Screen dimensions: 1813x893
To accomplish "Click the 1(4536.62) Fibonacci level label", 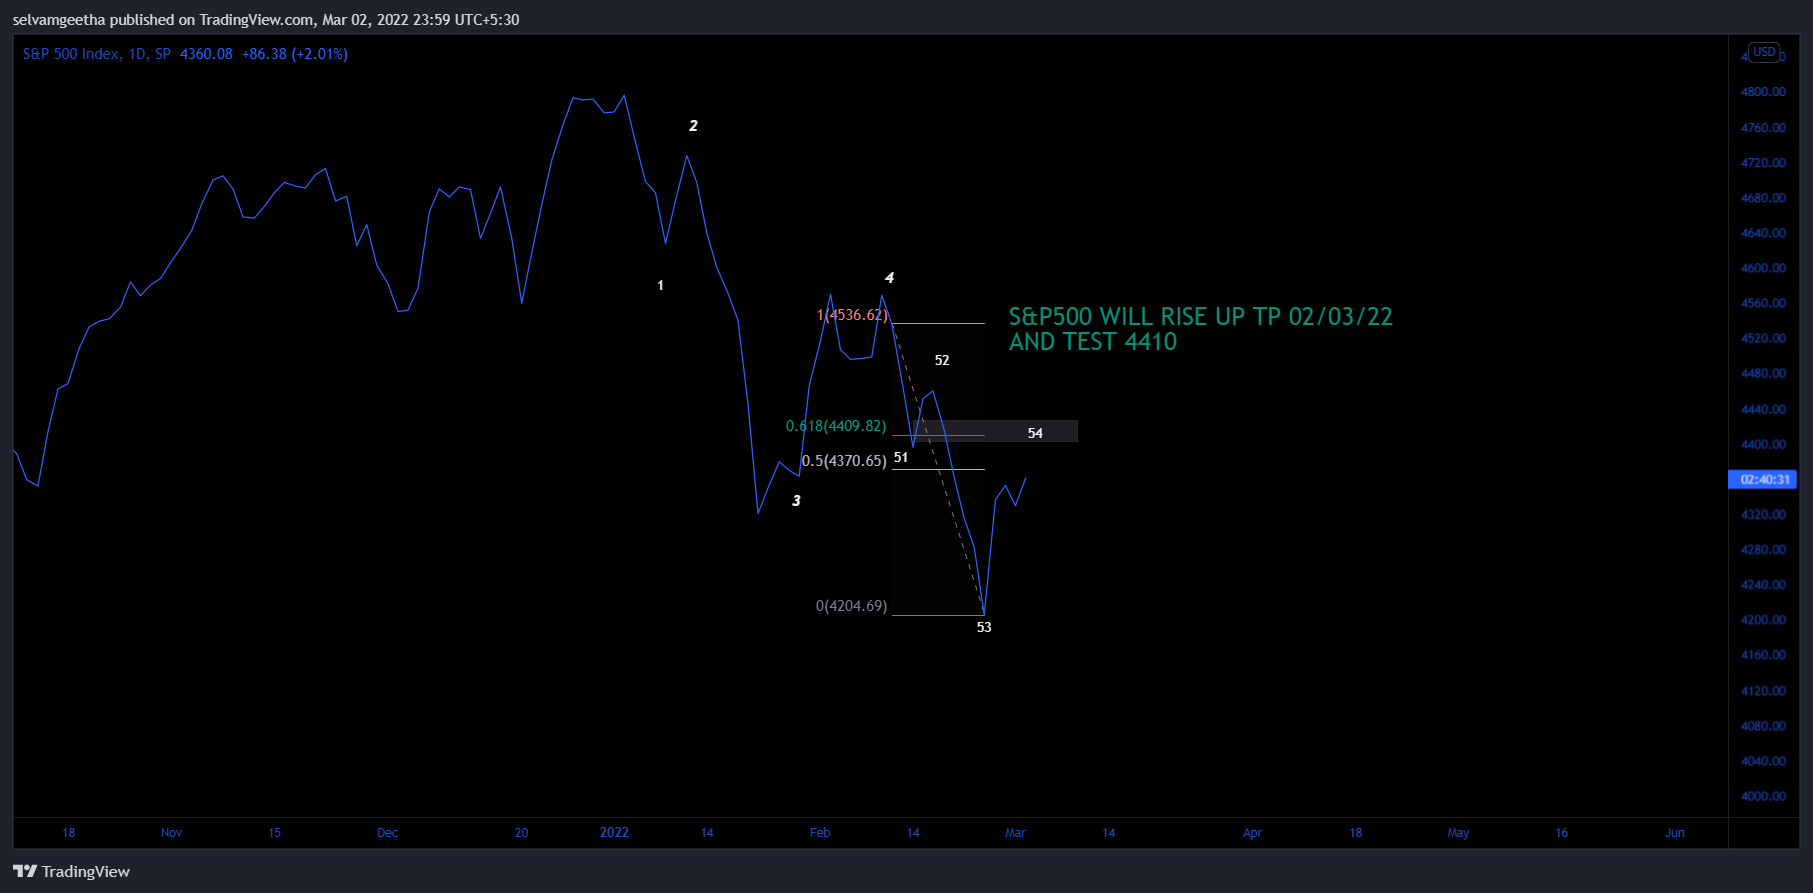I will pyautogui.click(x=852, y=315).
